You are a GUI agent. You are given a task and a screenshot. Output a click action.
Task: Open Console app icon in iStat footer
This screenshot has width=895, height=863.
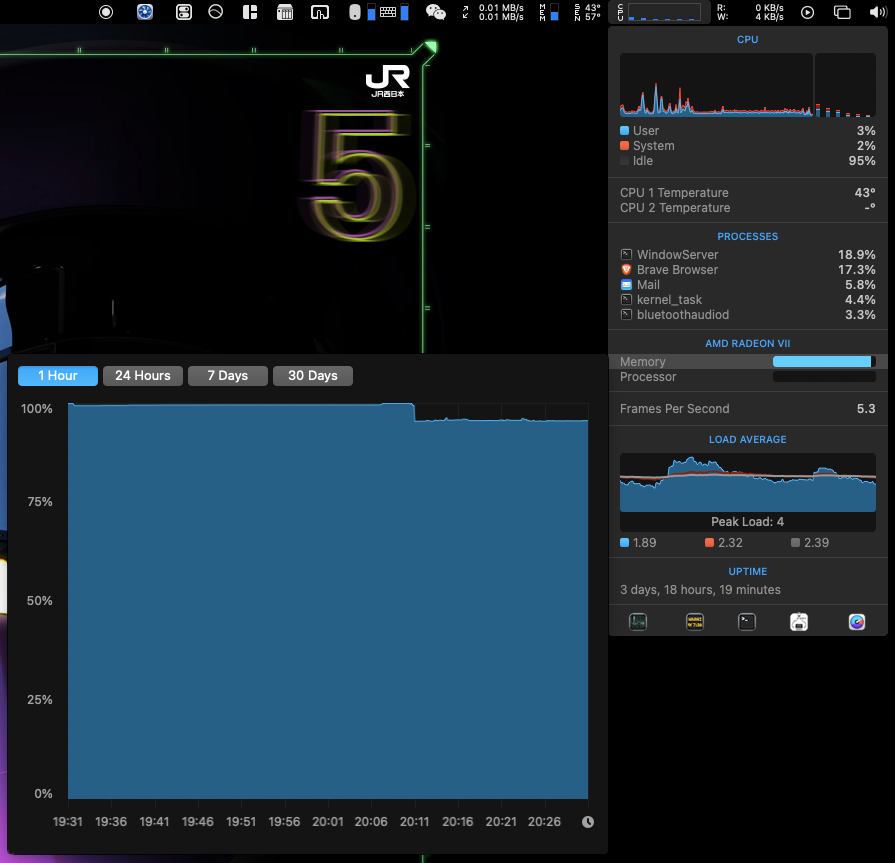point(695,622)
